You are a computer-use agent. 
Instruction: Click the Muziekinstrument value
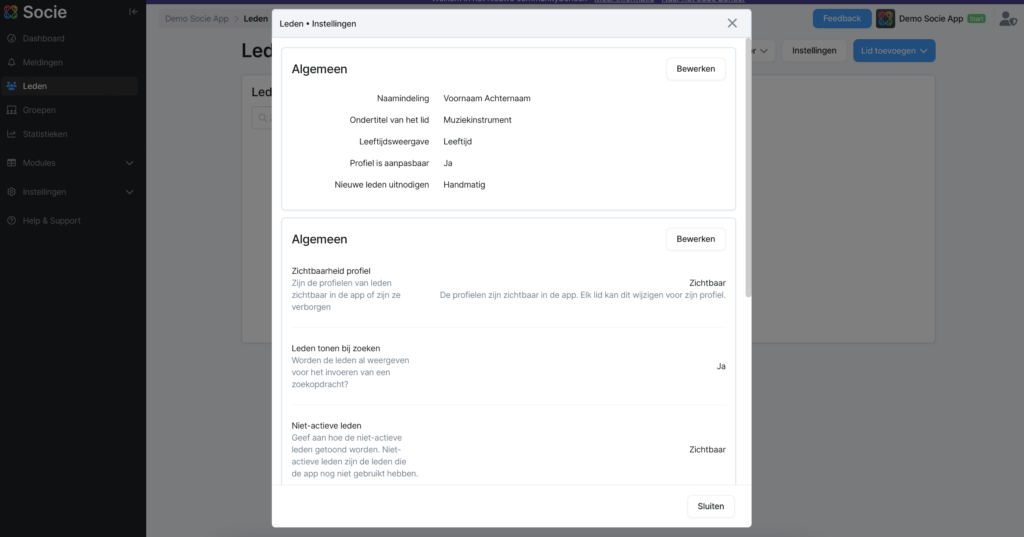tap(477, 120)
